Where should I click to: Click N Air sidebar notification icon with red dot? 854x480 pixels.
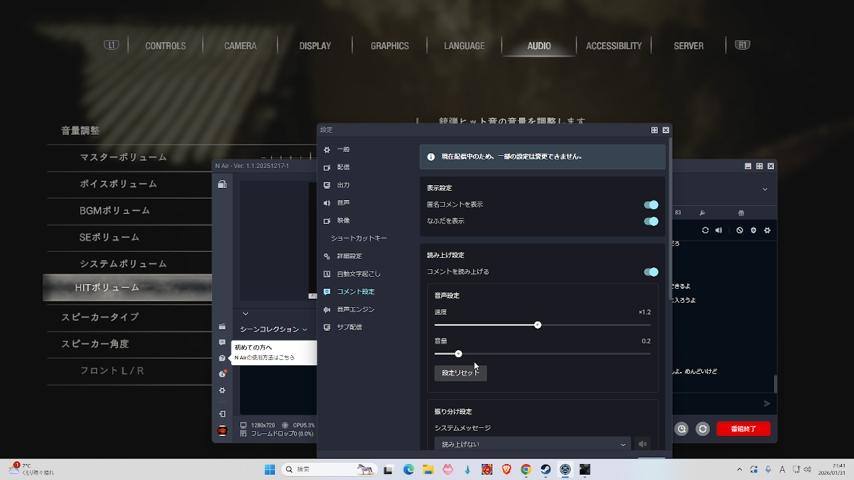point(222,374)
